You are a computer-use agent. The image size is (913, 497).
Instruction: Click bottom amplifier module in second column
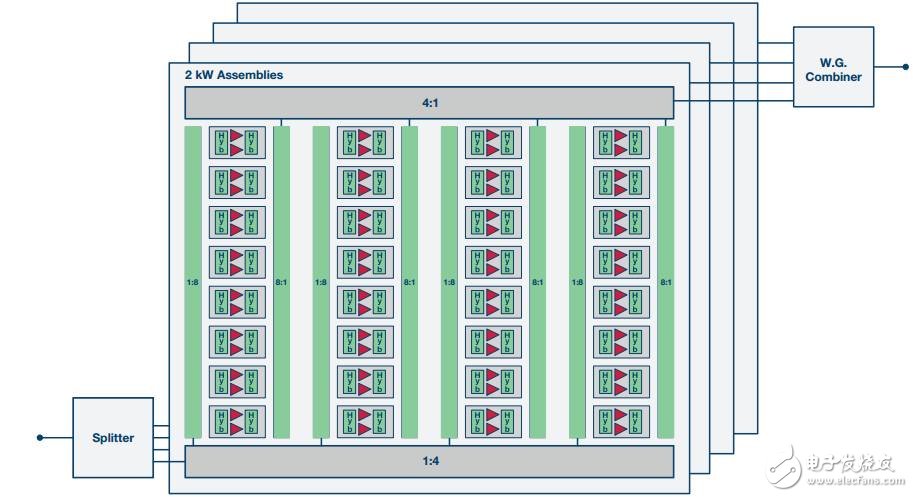365,421
